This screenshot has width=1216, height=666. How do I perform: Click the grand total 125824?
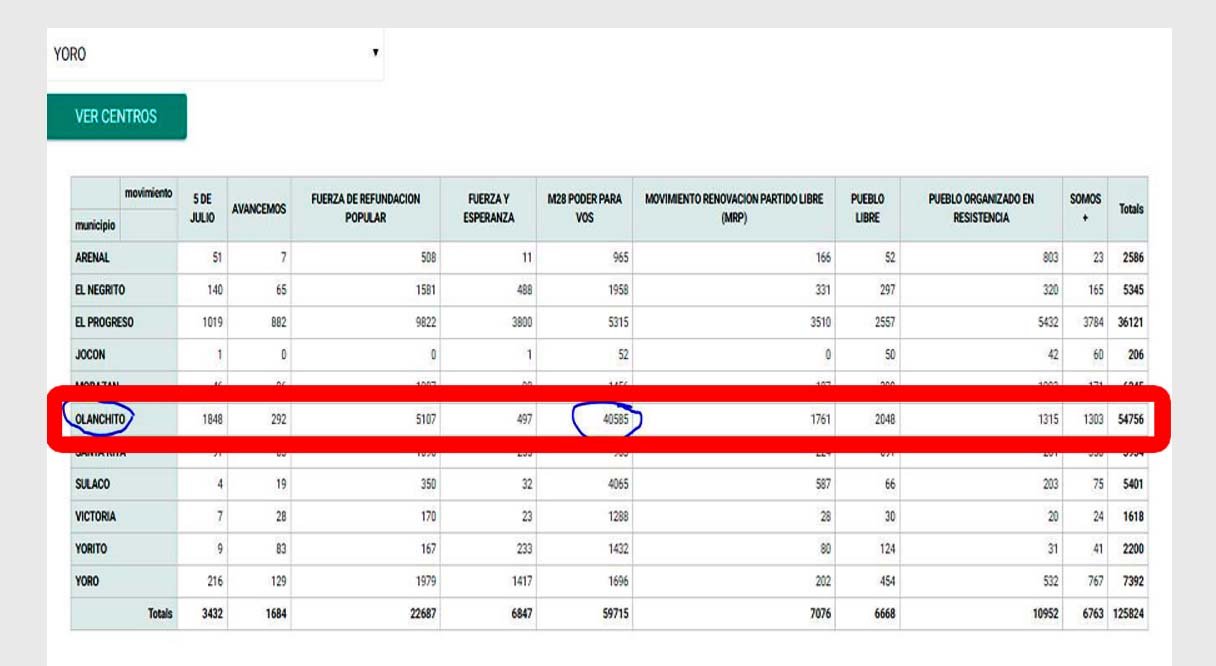1128,613
